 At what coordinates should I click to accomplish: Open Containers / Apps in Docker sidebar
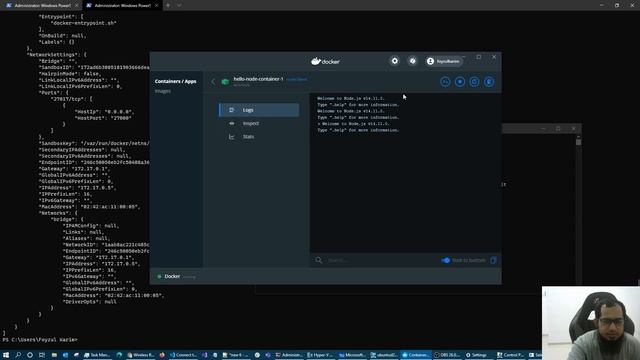click(x=176, y=81)
